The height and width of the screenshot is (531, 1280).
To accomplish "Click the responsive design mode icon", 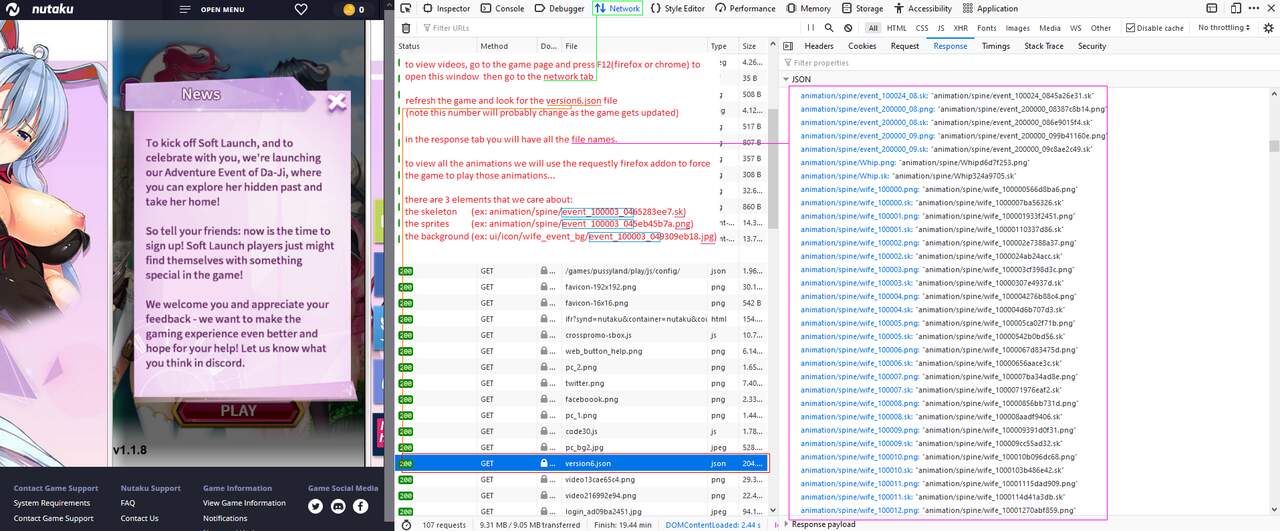I will 1236,8.
